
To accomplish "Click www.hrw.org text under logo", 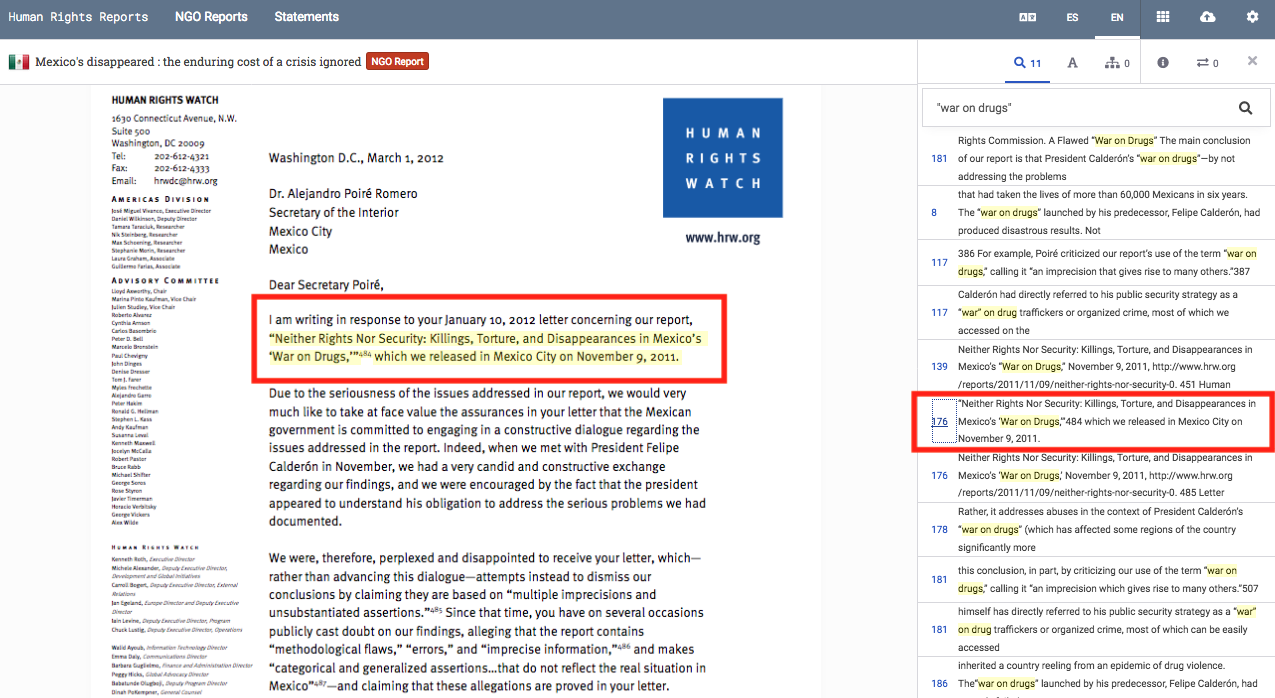I will [723, 238].
